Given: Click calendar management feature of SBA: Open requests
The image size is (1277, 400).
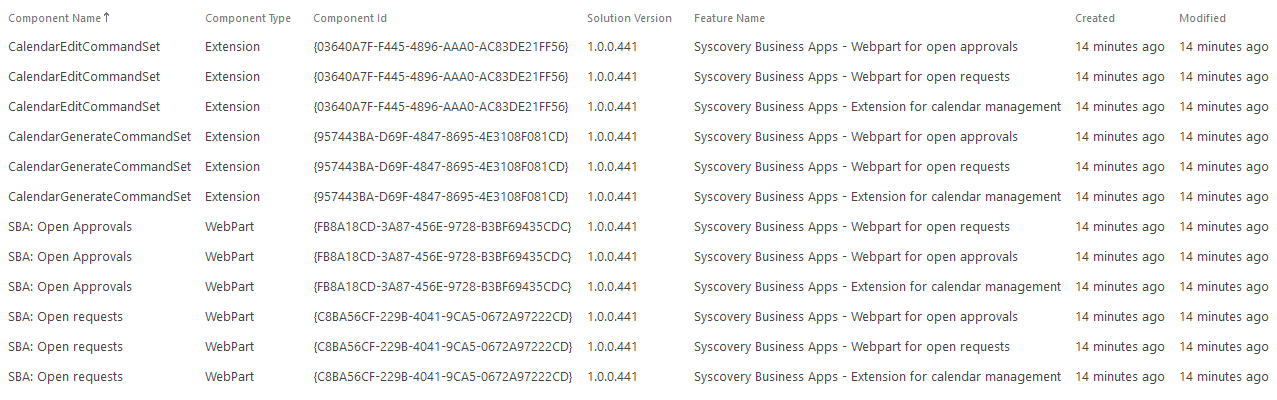Looking at the screenshot, I should (x=878, y=377).
